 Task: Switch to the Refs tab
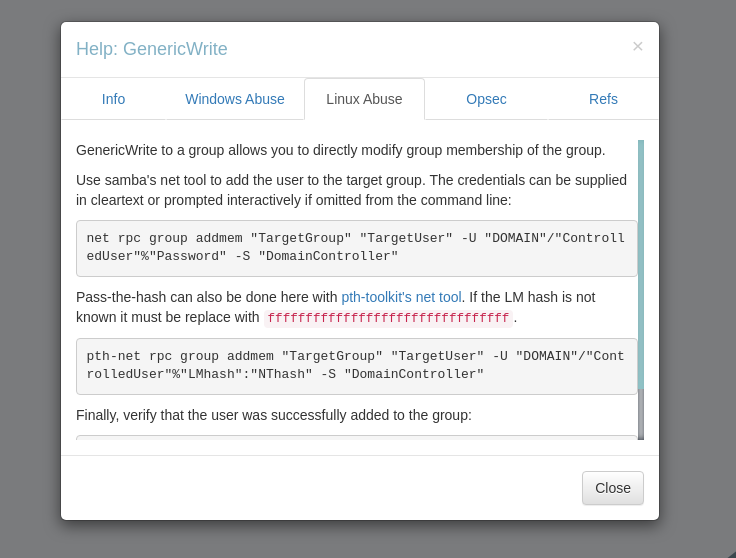(x=603, y=99)
